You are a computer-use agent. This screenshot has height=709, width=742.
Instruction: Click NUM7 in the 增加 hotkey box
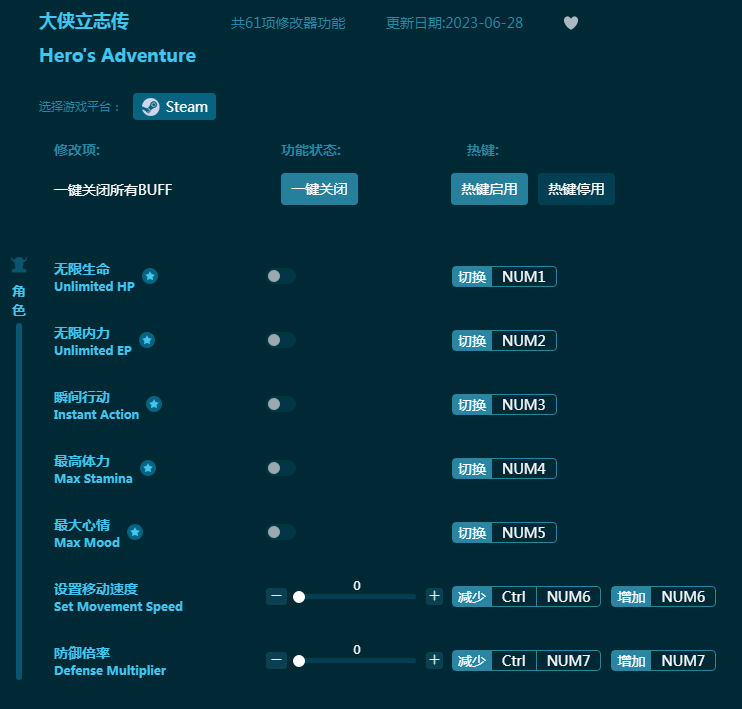click(x=683, y=660)
